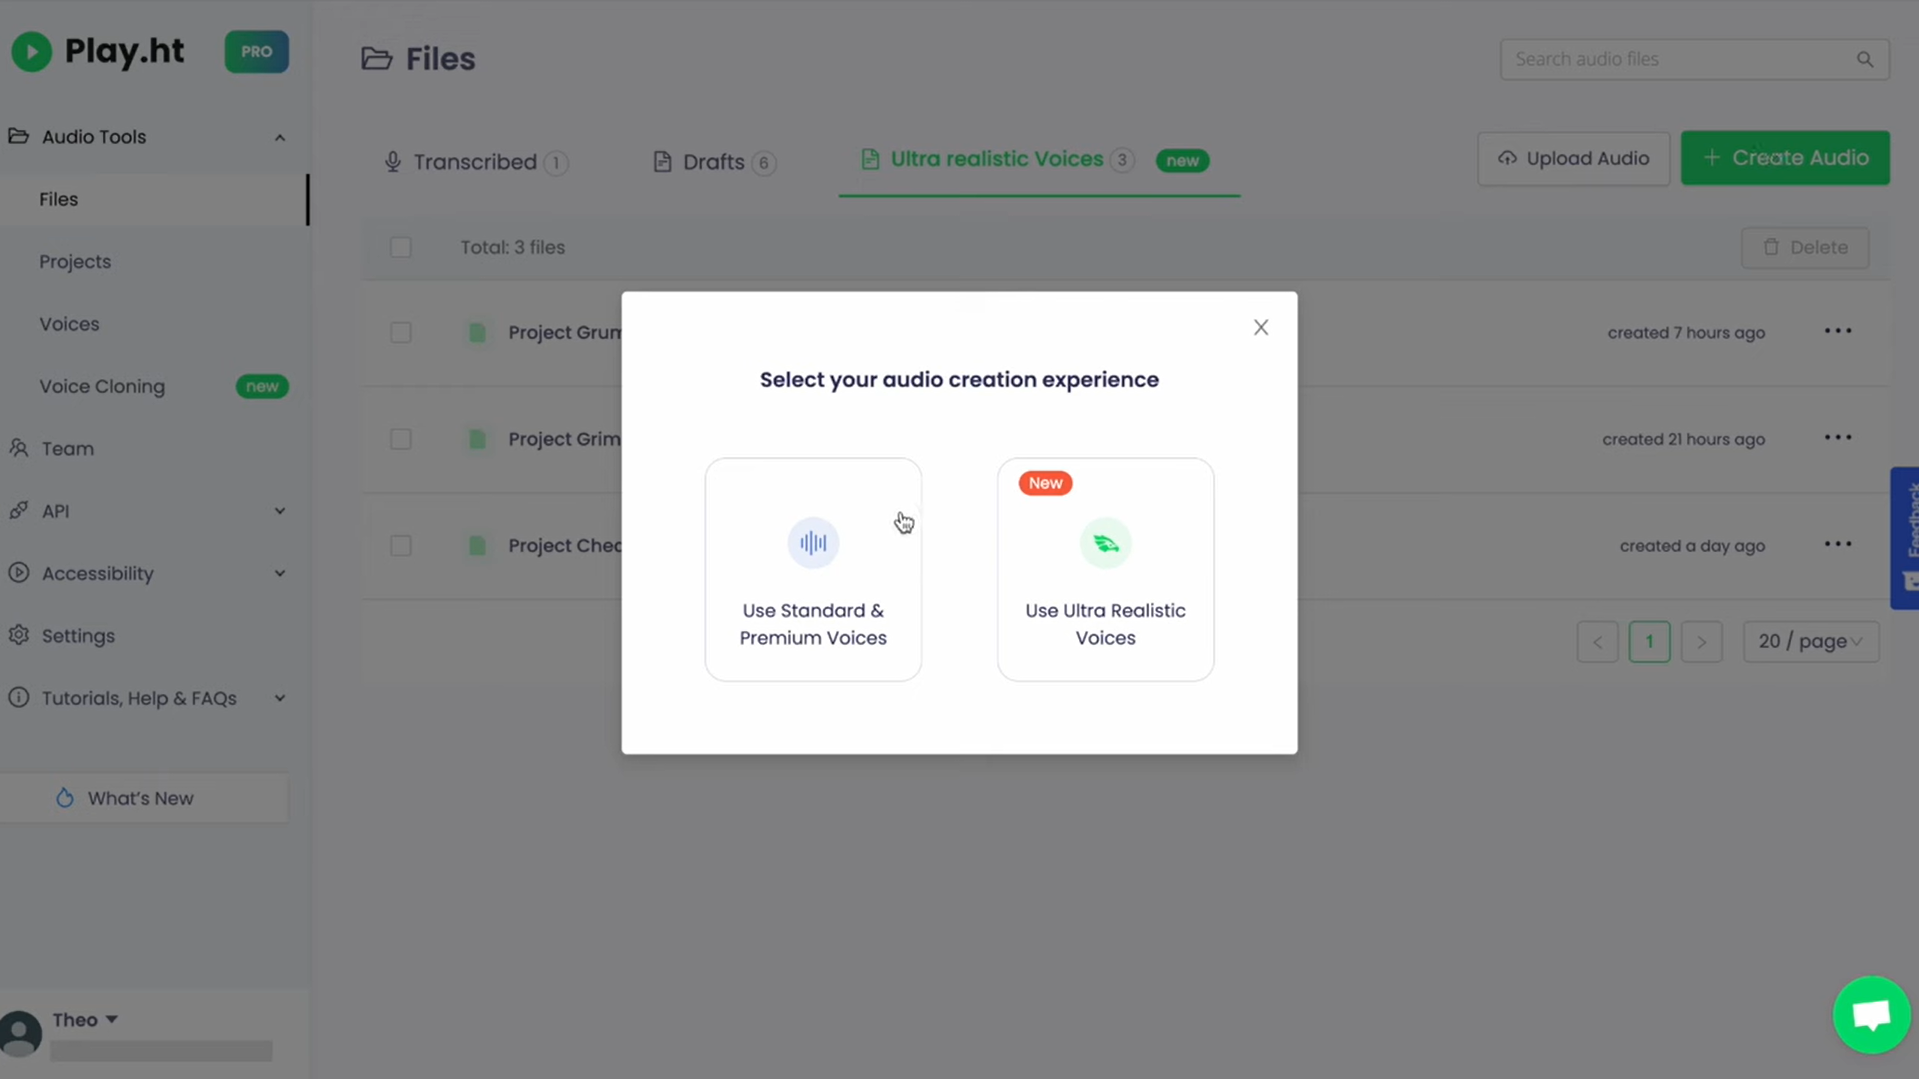Open the Accessibility sidebar icon
This screenshot has width=1919, height=1079.
point(19,573)
